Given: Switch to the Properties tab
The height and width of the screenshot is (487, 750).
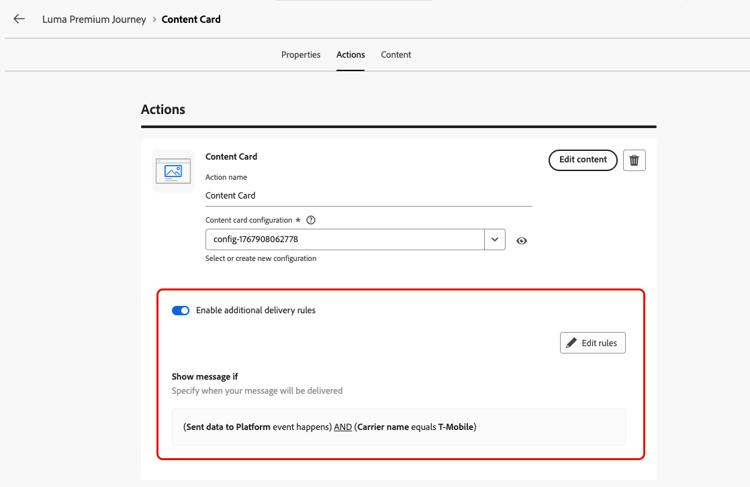Looking at the screenshot, I should 301,55.
